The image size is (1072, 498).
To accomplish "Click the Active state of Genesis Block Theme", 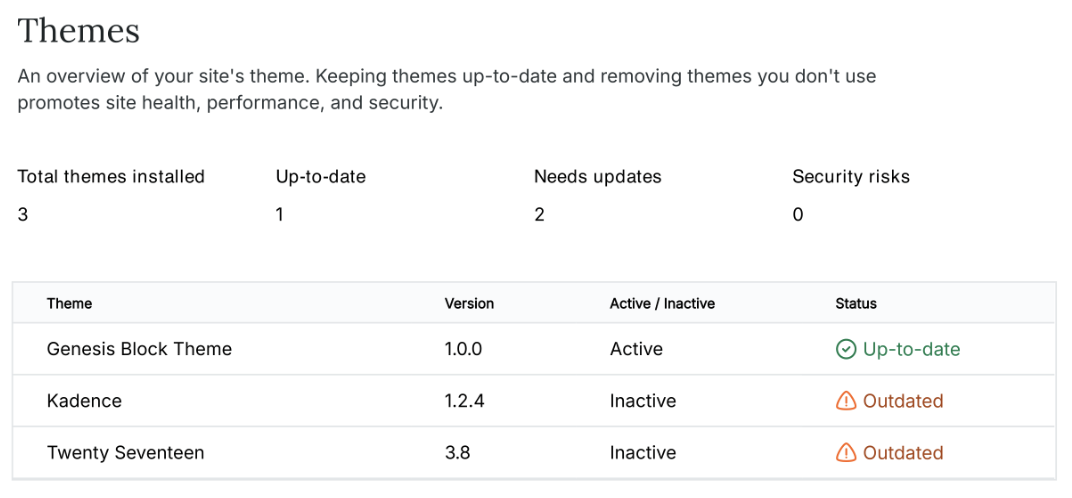I will click(636, 349).
